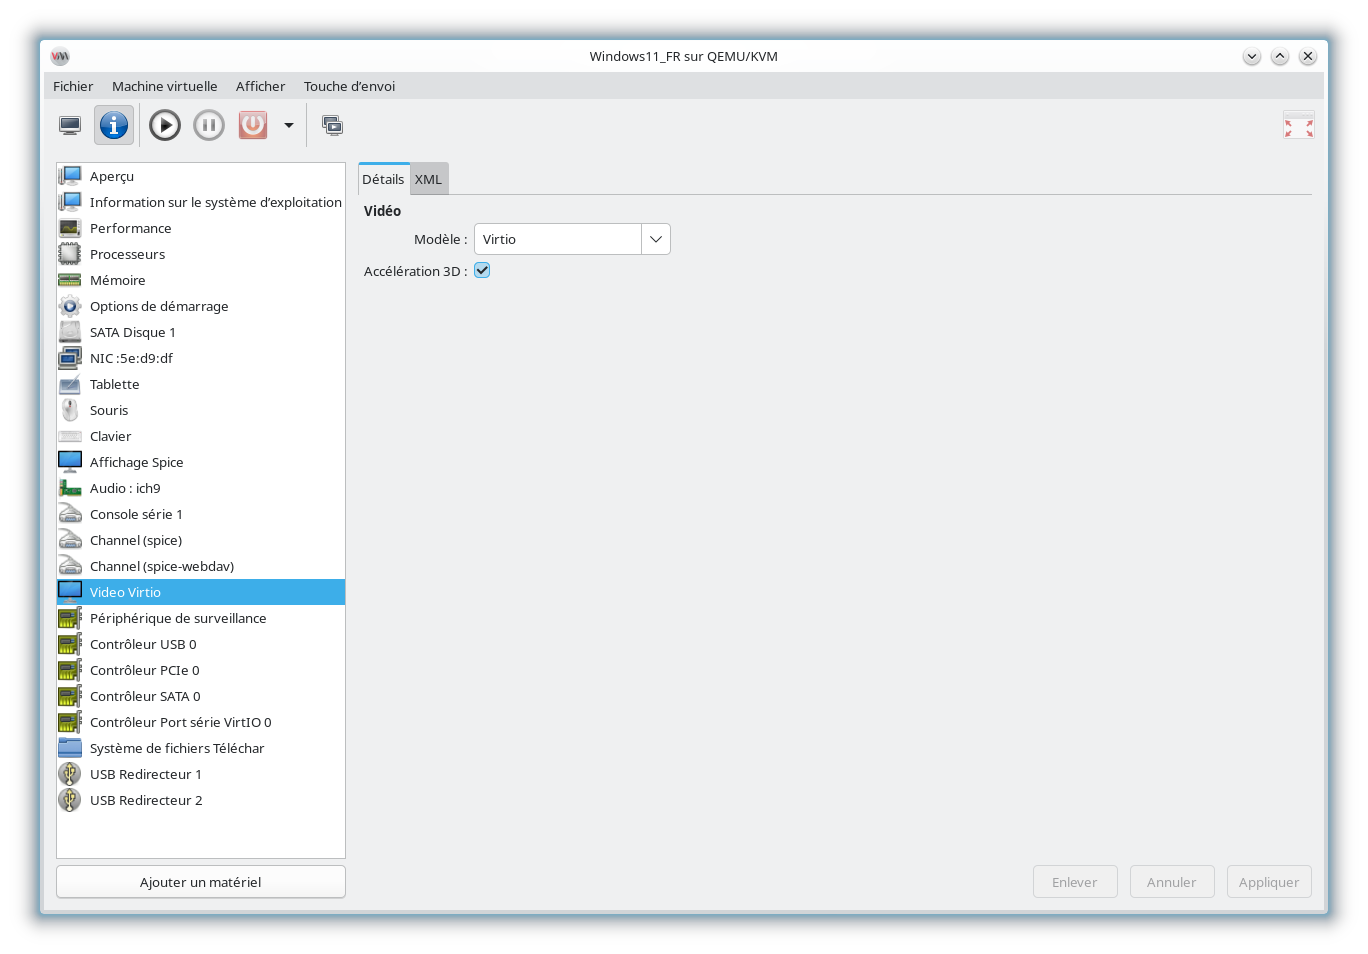Click the NIC network card icon
The width and height of the screenshot is (1368, 954).
(x=70, y=358)
